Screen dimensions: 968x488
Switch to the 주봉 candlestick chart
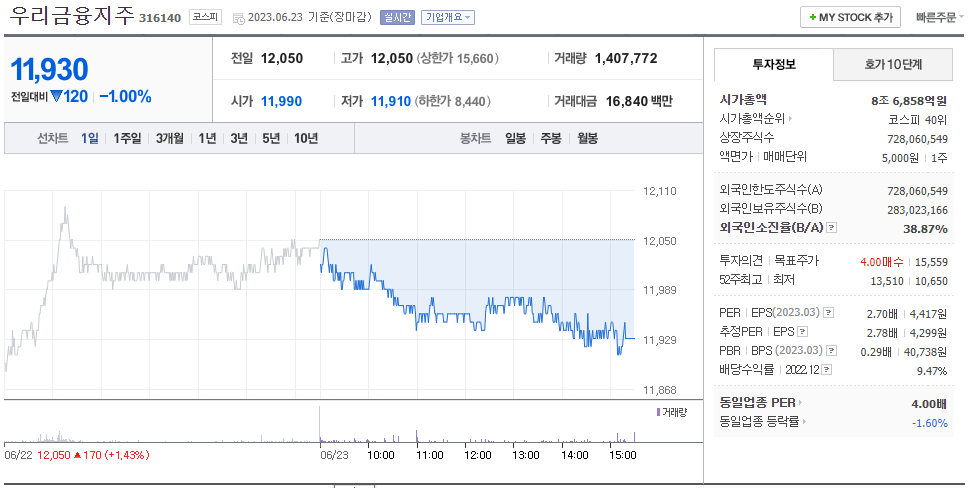pos(551,138)
